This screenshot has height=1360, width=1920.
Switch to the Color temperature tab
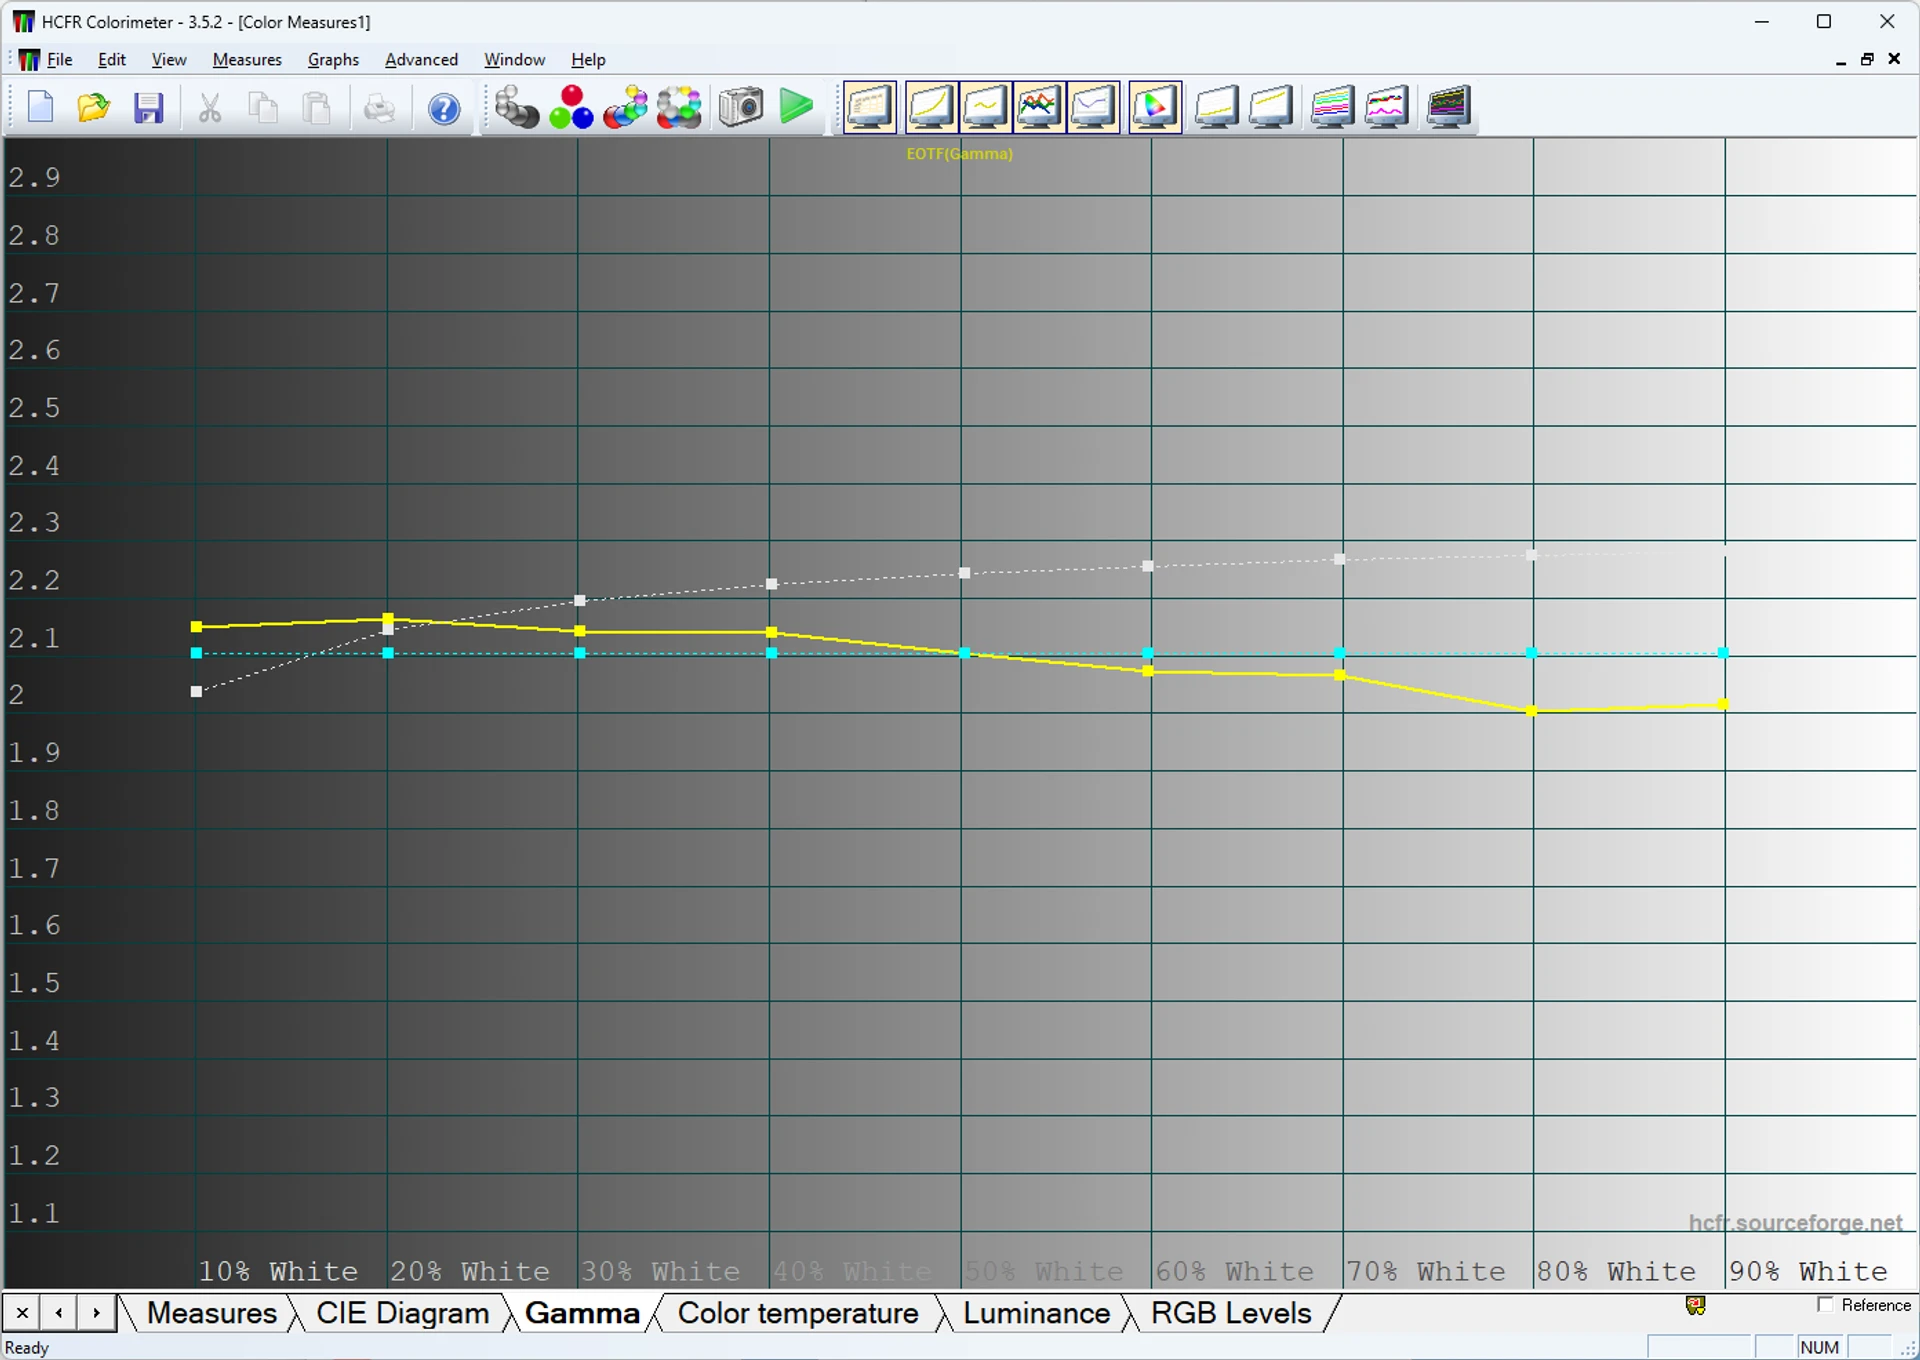[798, 1313]
